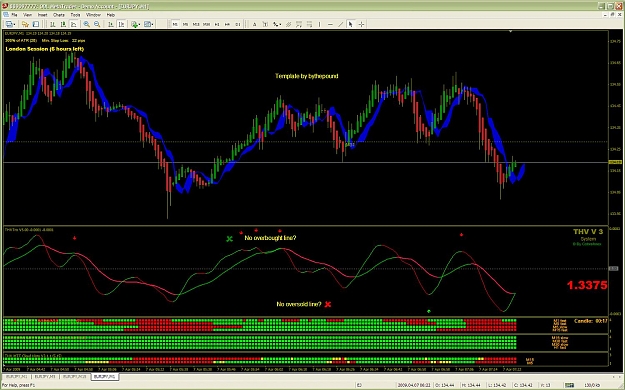Select the H4 timeframe button

(227, 24)
